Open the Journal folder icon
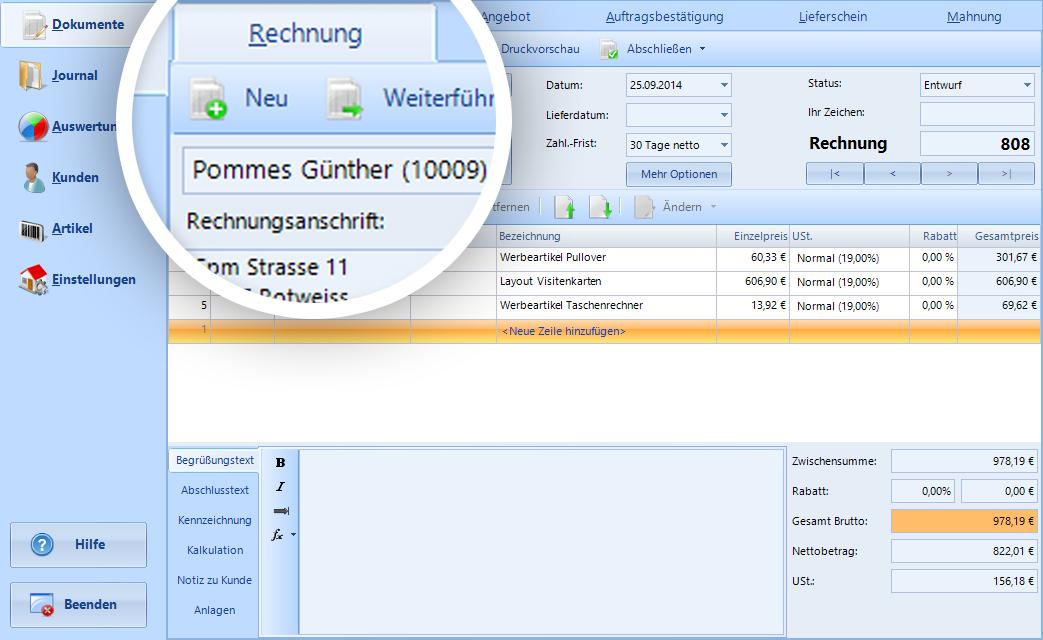 click(x=32, y=75)
